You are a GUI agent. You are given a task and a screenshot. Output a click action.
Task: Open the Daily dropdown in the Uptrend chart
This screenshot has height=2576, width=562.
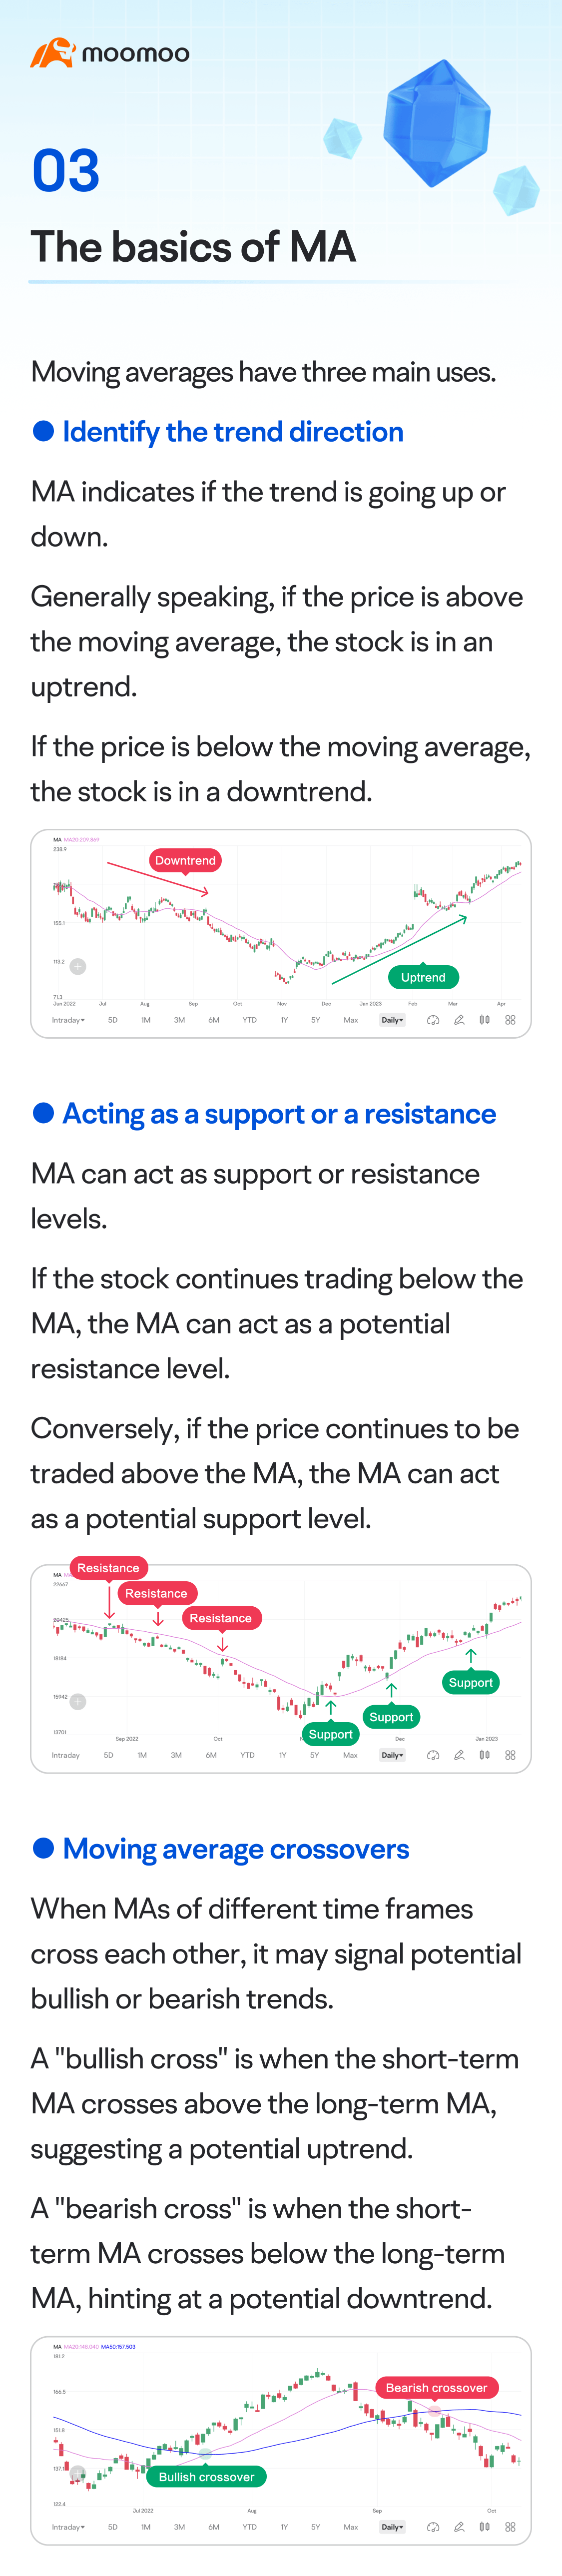pyautogui.click(x=392, y=1020)
